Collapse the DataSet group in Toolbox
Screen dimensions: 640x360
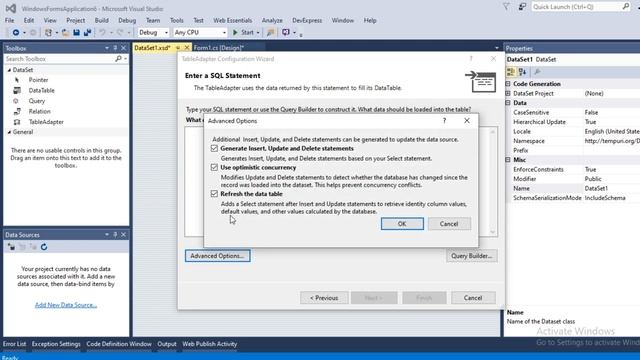tap(9, 70)
